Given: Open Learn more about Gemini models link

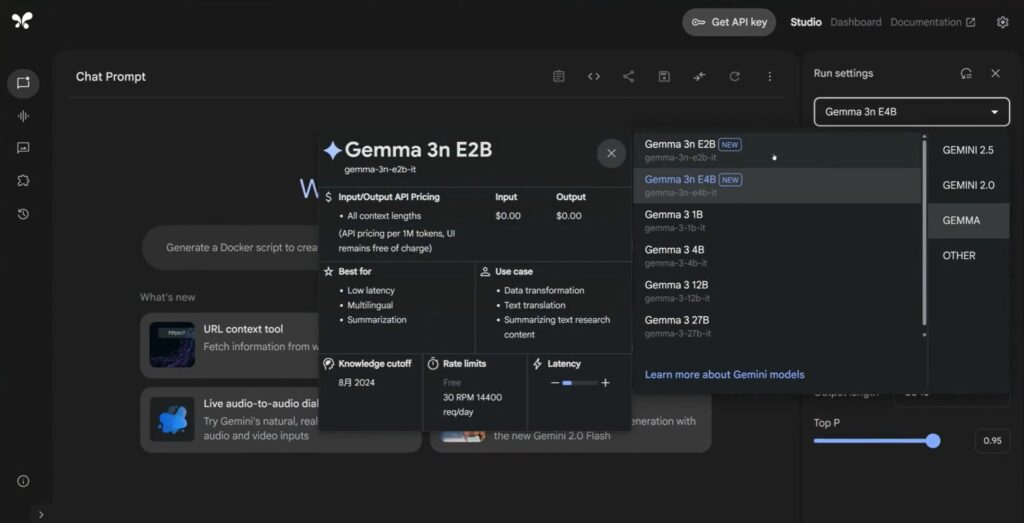Looking at the screenshot, I should pyautogui.click(x=724, y=375).
